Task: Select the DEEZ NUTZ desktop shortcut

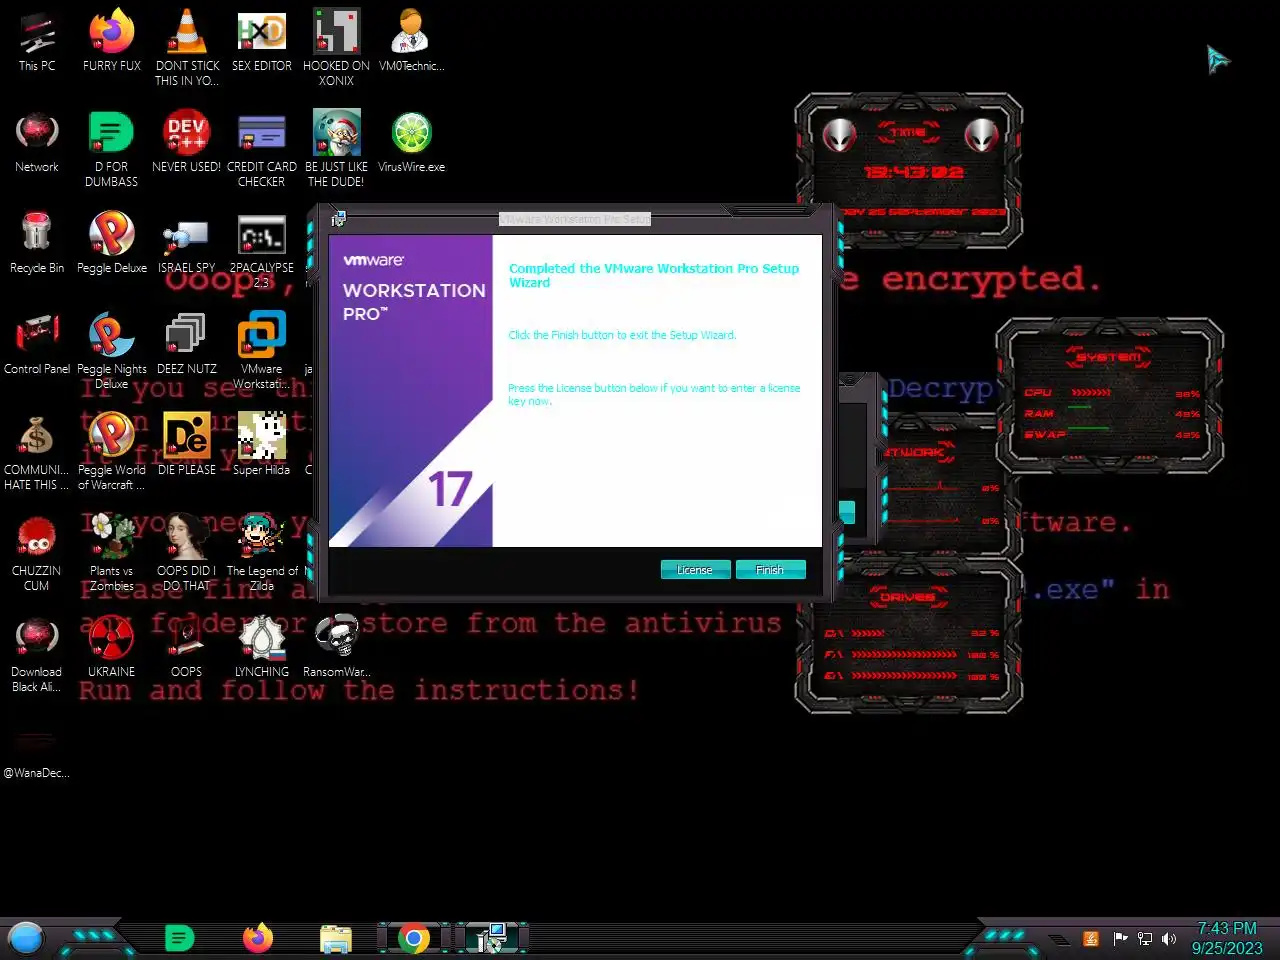Action: 187,344
